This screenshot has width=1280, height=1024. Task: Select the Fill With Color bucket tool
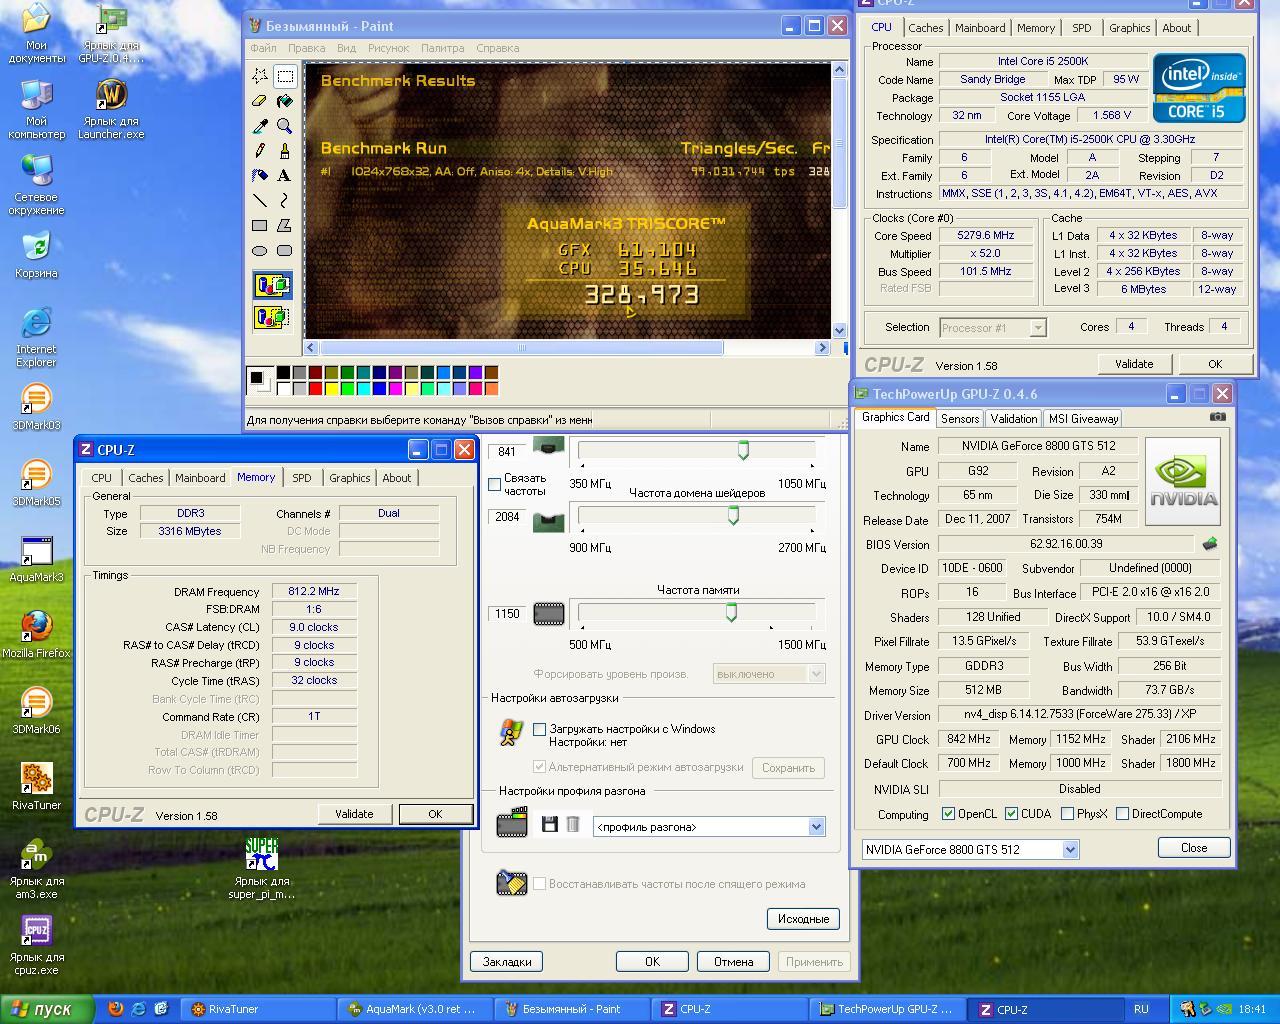[x=284, y=101]
